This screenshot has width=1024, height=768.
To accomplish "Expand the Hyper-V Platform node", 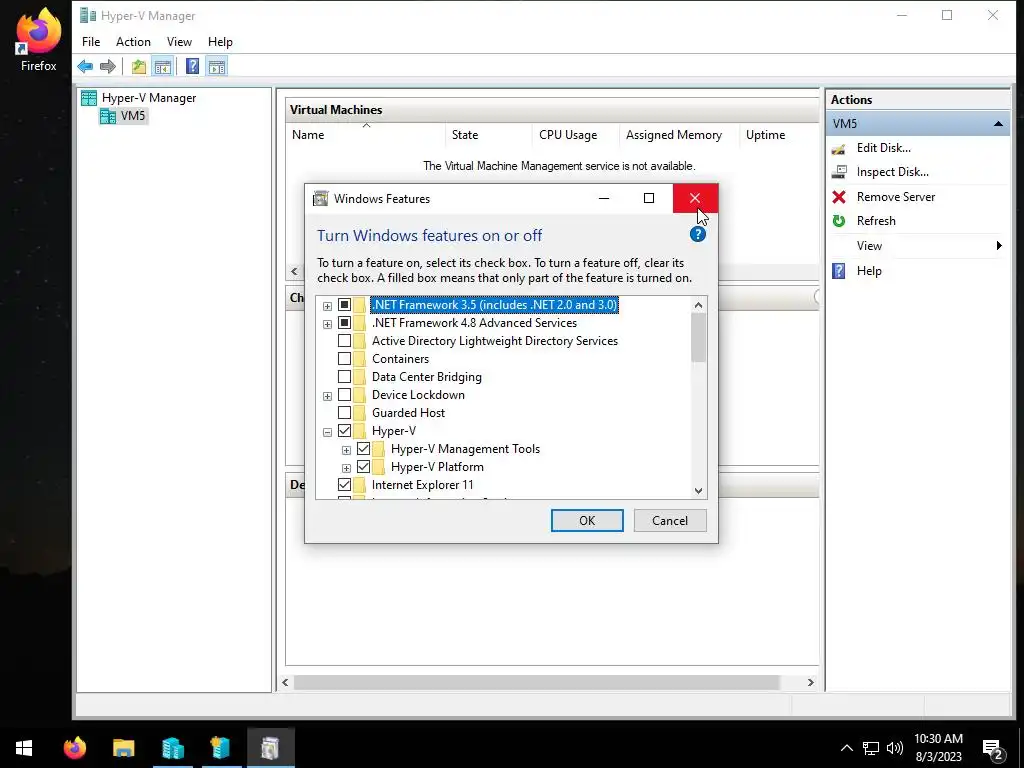I will pyautogui.click(x=346, y=468).
